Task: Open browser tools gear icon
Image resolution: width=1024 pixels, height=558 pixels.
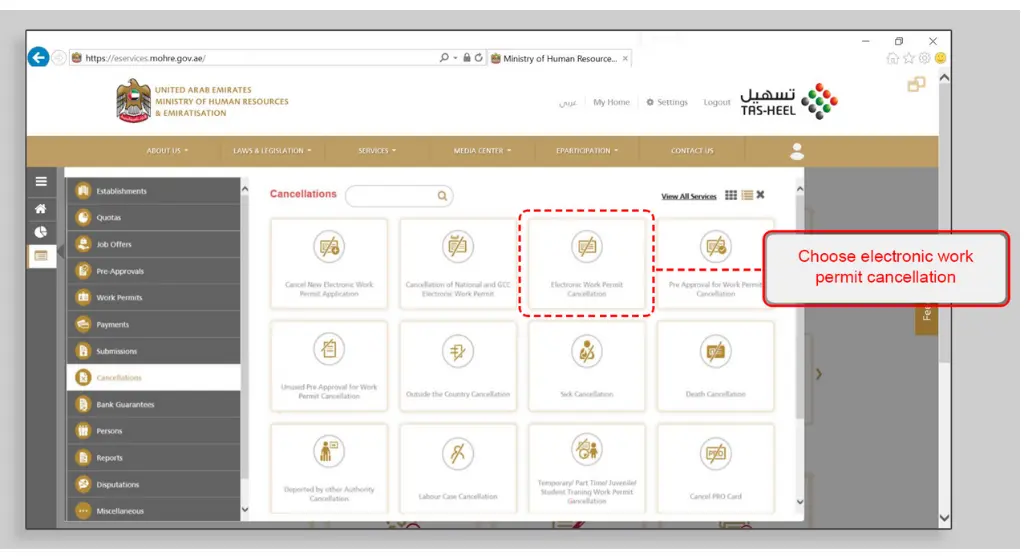Action: [x=924, y=58]
